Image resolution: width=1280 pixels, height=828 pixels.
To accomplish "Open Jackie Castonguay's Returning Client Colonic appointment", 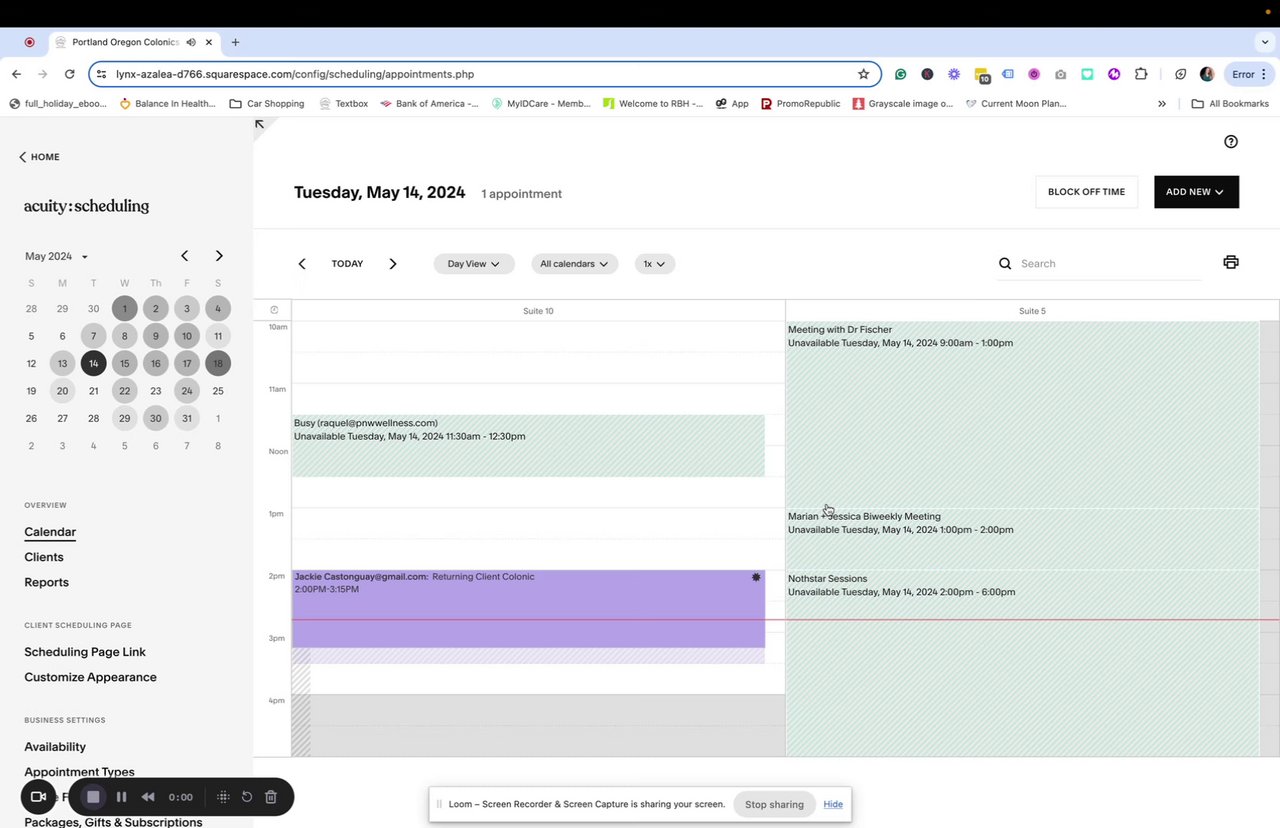I will pyautogui.click(x=528, y=609).
